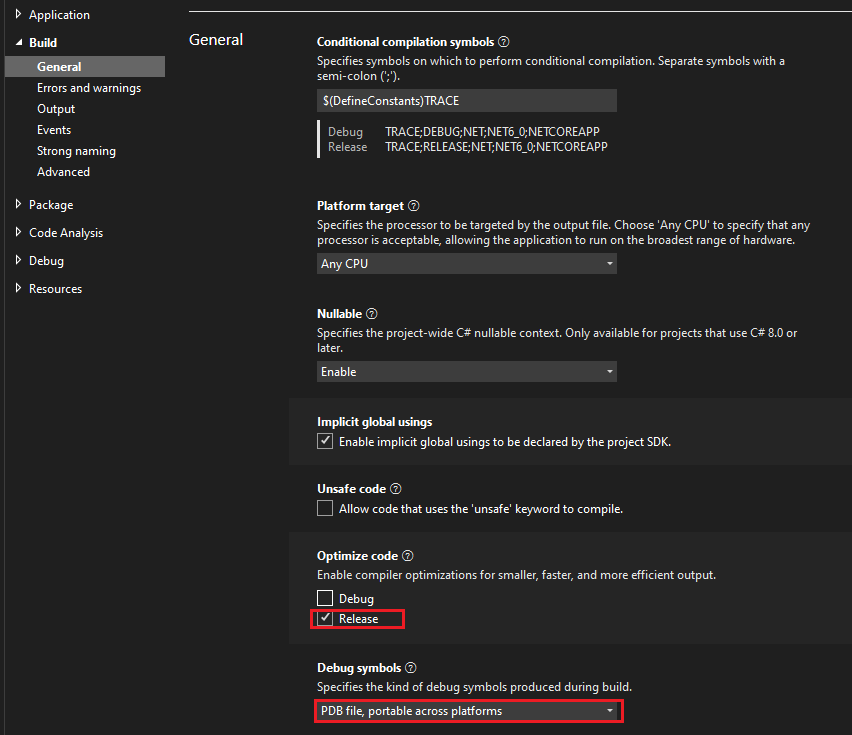Open the Strong naming settings
Screen dimensions: 852x735
point(76,150)
